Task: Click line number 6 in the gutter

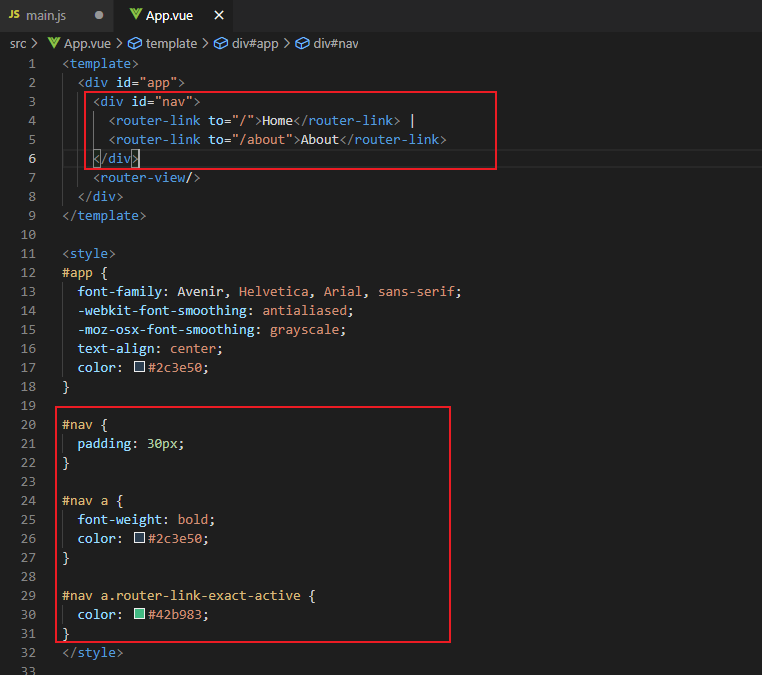Action: click(x=32, y=158)
